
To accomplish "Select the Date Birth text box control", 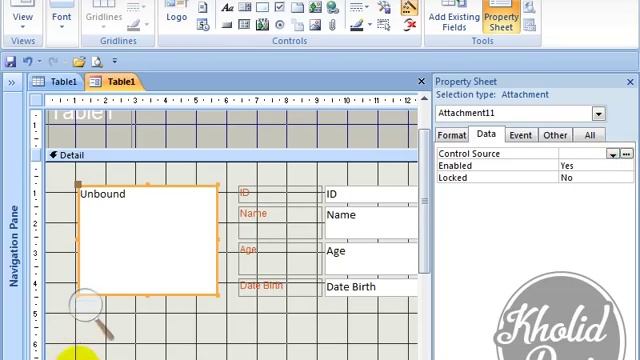I will pyautogui.click(x=371, y=287).
